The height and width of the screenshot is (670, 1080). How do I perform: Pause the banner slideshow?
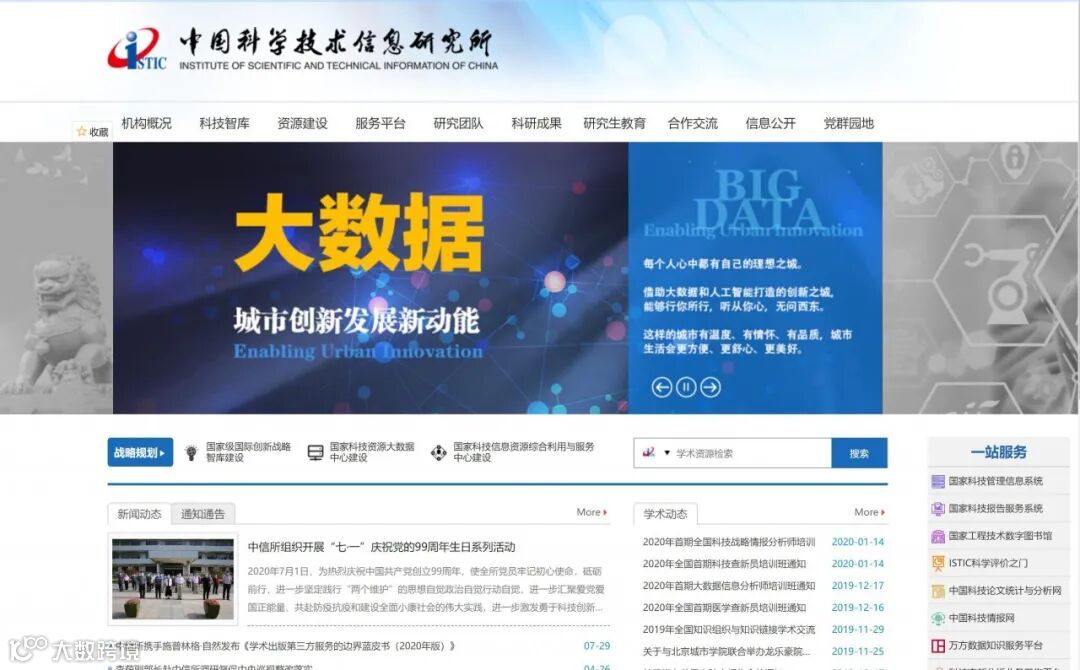(686, 387)
